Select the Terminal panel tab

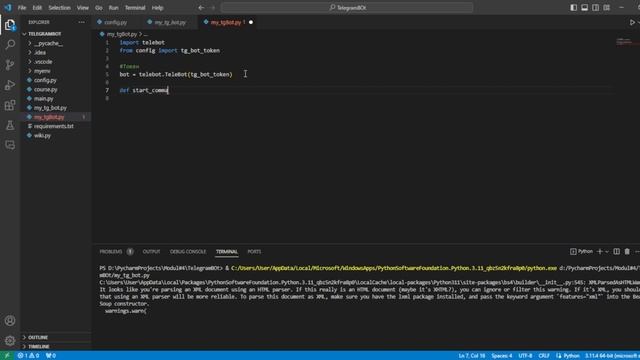(x=227, y=251)
